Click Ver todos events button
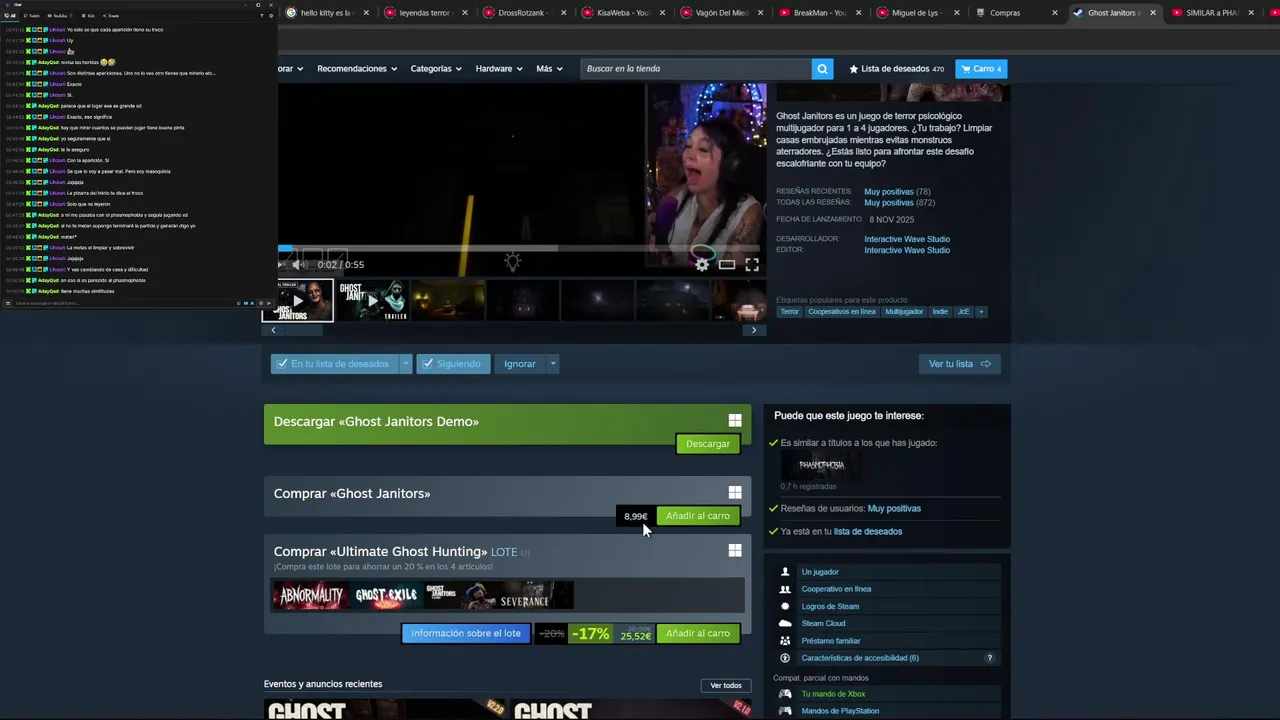The height and width of the screenshot is (720, 1280). click(726, 686)
